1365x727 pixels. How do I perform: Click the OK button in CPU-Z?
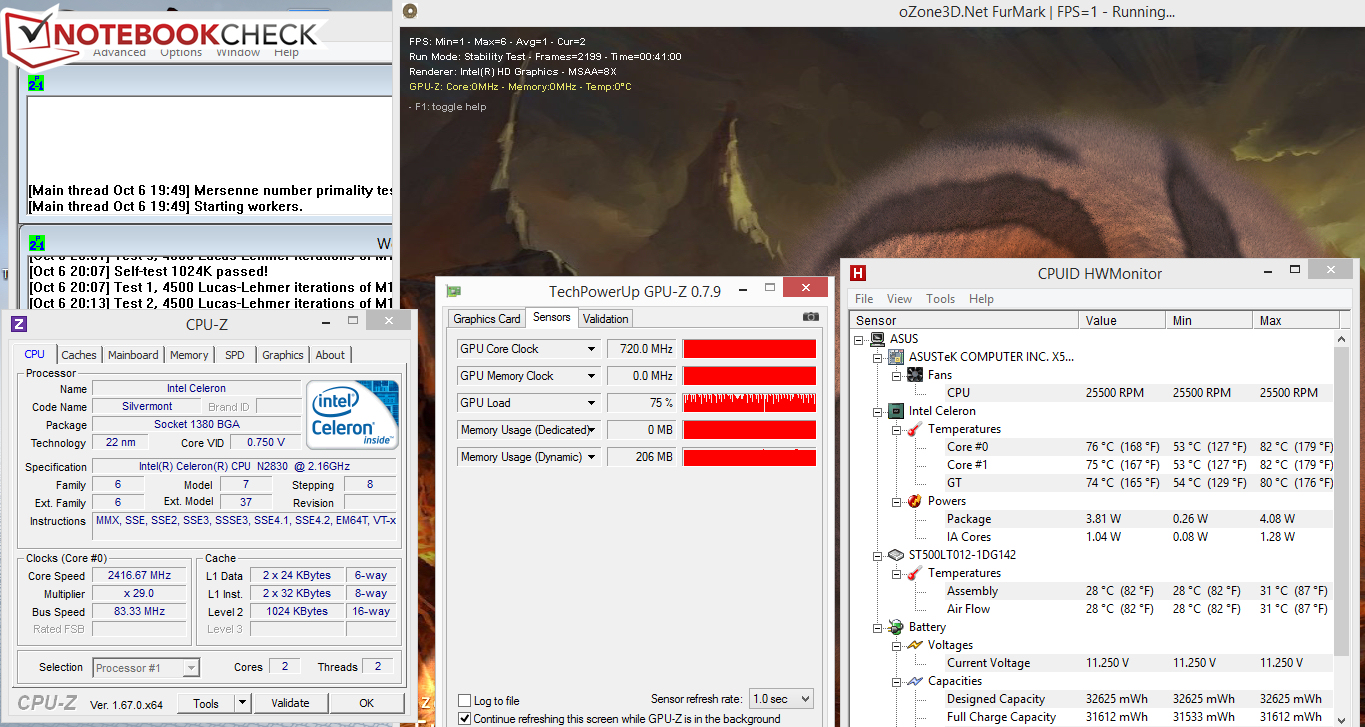[367, 703]
